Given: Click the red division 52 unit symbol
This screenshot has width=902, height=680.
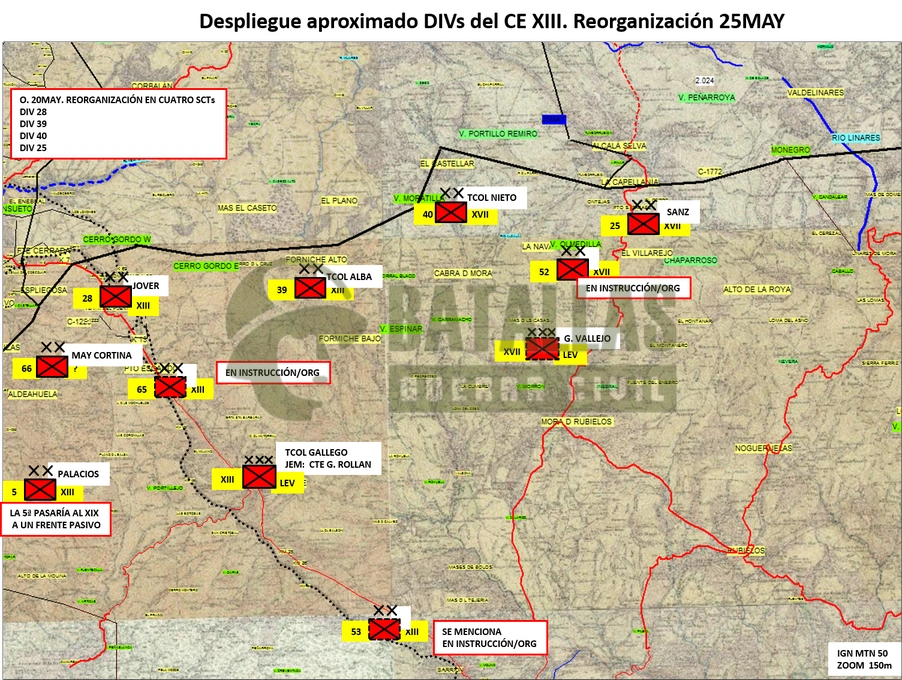Looking at the screenshot, I should (573, 270).
